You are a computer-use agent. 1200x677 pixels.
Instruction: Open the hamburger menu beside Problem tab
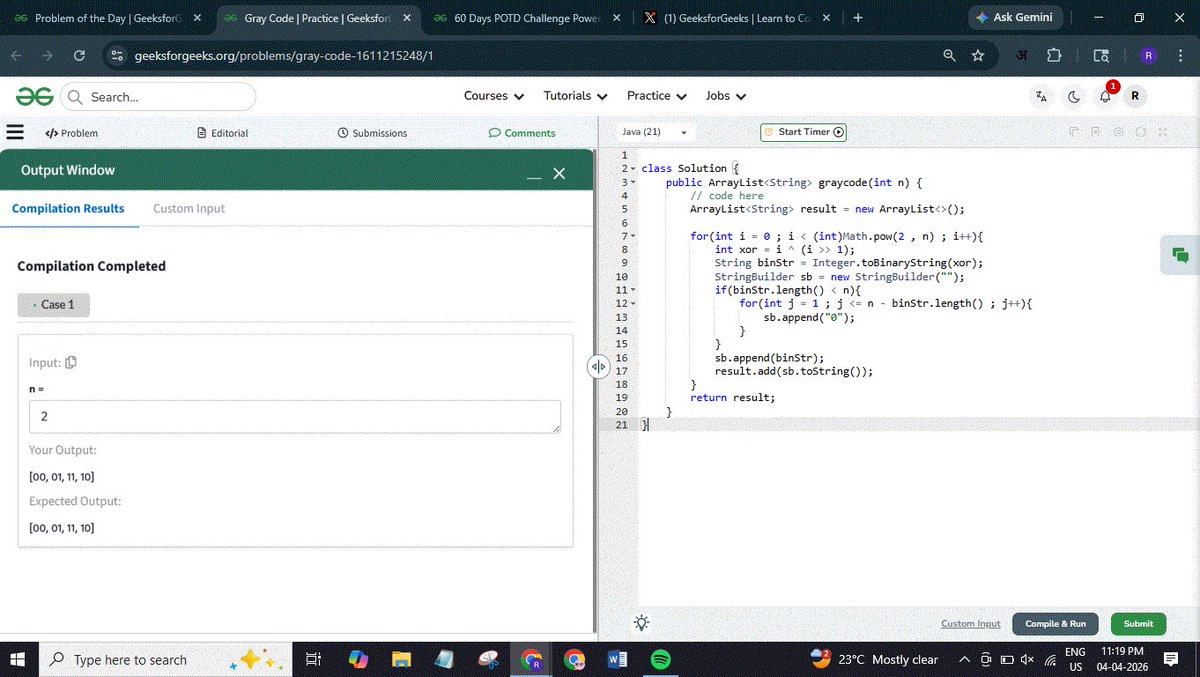[15, 132]
